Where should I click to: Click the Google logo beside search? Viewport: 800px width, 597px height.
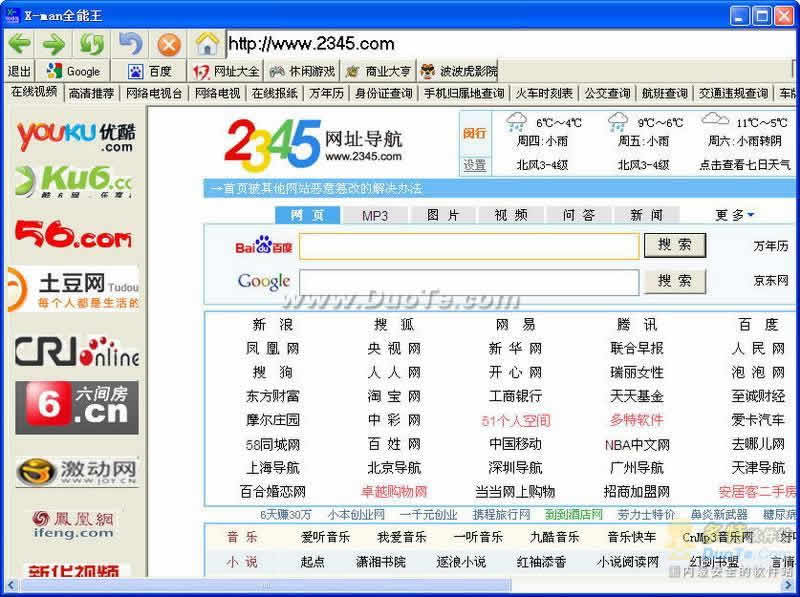[x=264, y=281]
